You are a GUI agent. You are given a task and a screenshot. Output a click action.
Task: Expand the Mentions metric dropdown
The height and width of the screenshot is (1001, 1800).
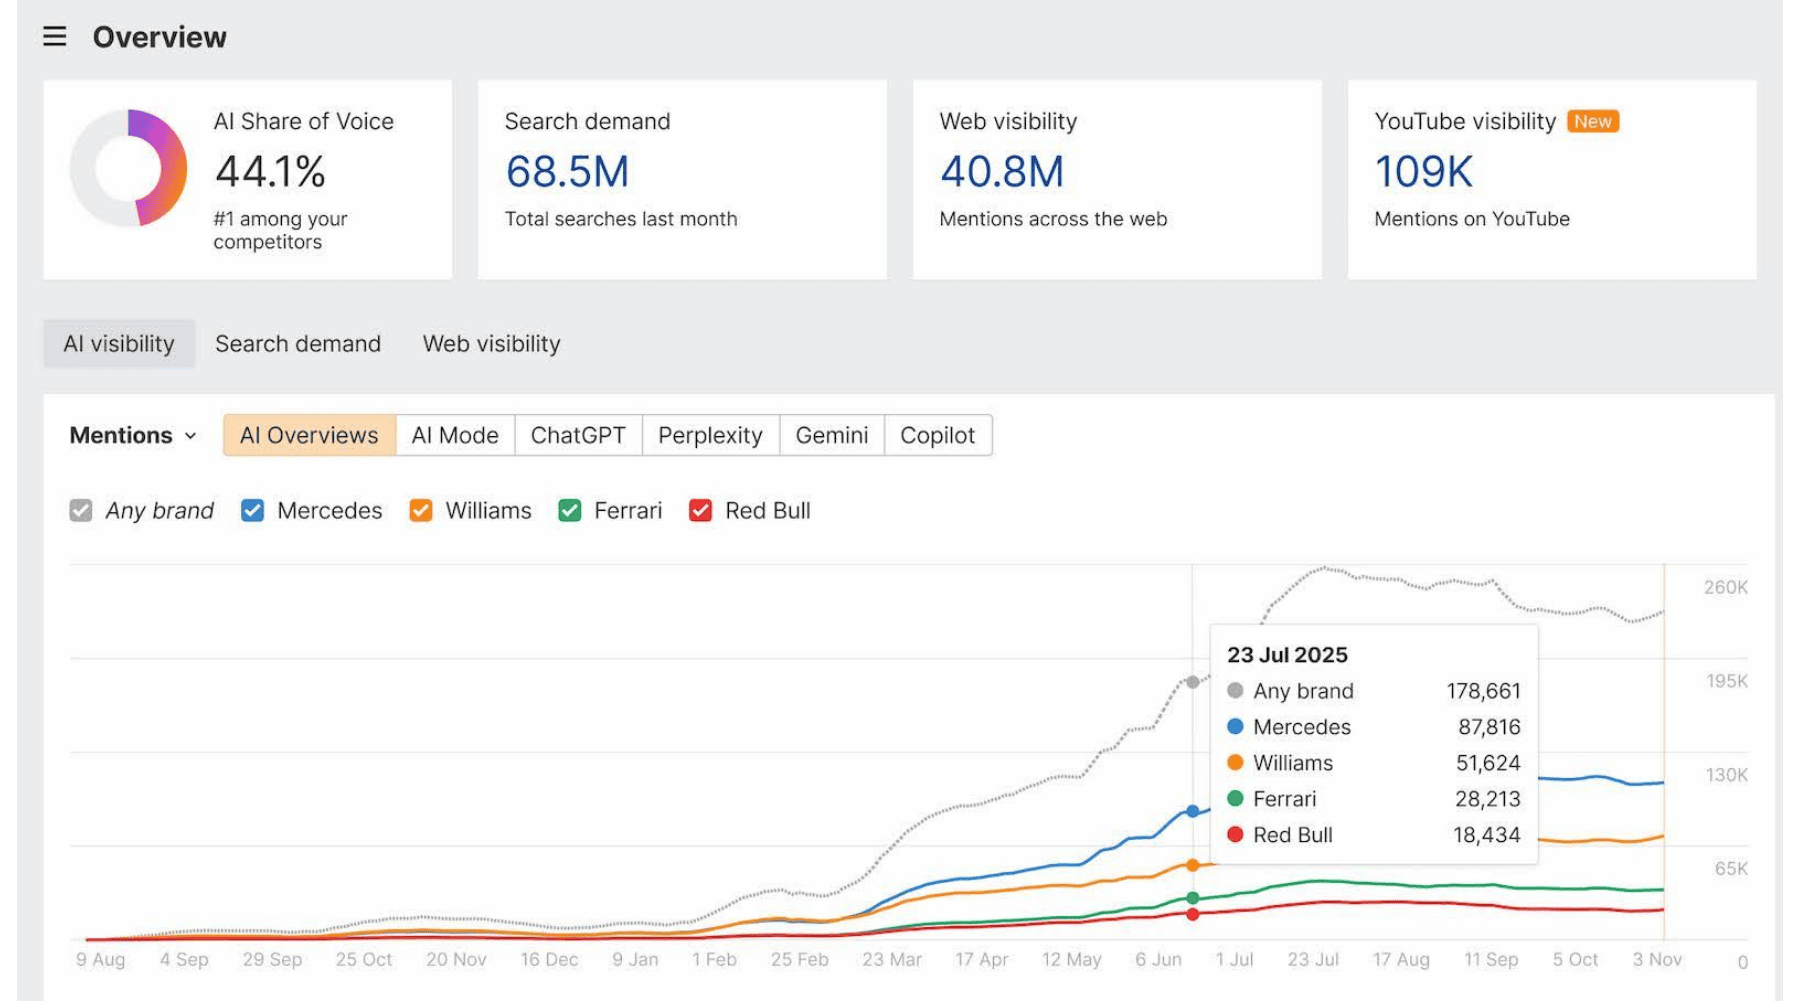click(x=133, y=436)
